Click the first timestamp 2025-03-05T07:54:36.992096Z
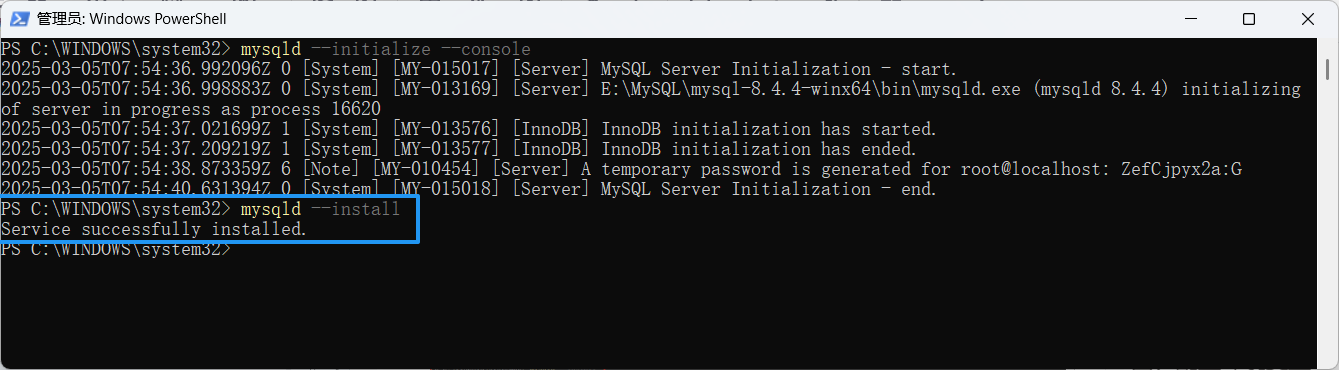This screenshot has width=1339, height=370. [x=136, y=70]
